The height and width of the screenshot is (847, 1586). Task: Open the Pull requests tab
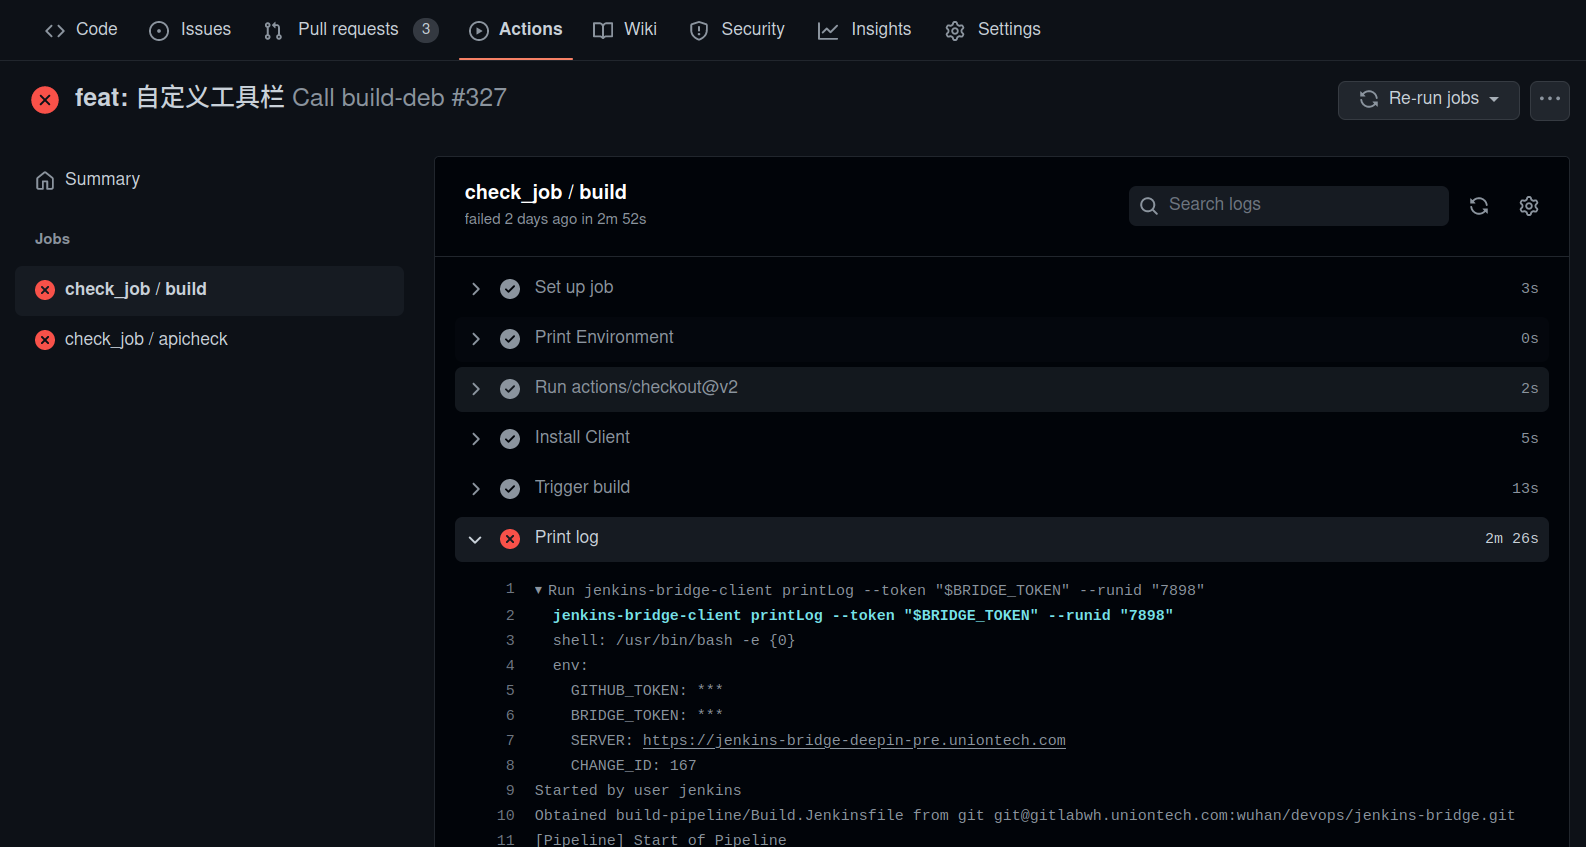click(x=350, y=30)
